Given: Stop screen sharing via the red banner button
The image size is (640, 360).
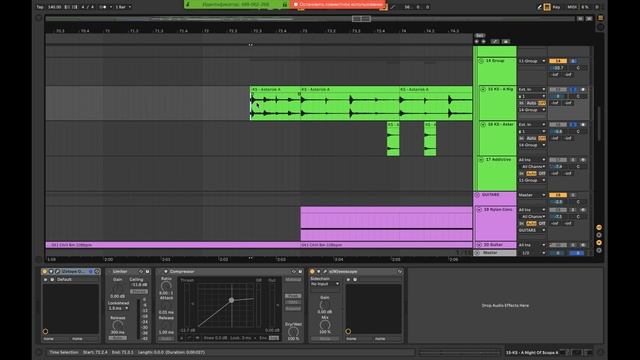Looking at the screenshot, I should click(339, 4).
